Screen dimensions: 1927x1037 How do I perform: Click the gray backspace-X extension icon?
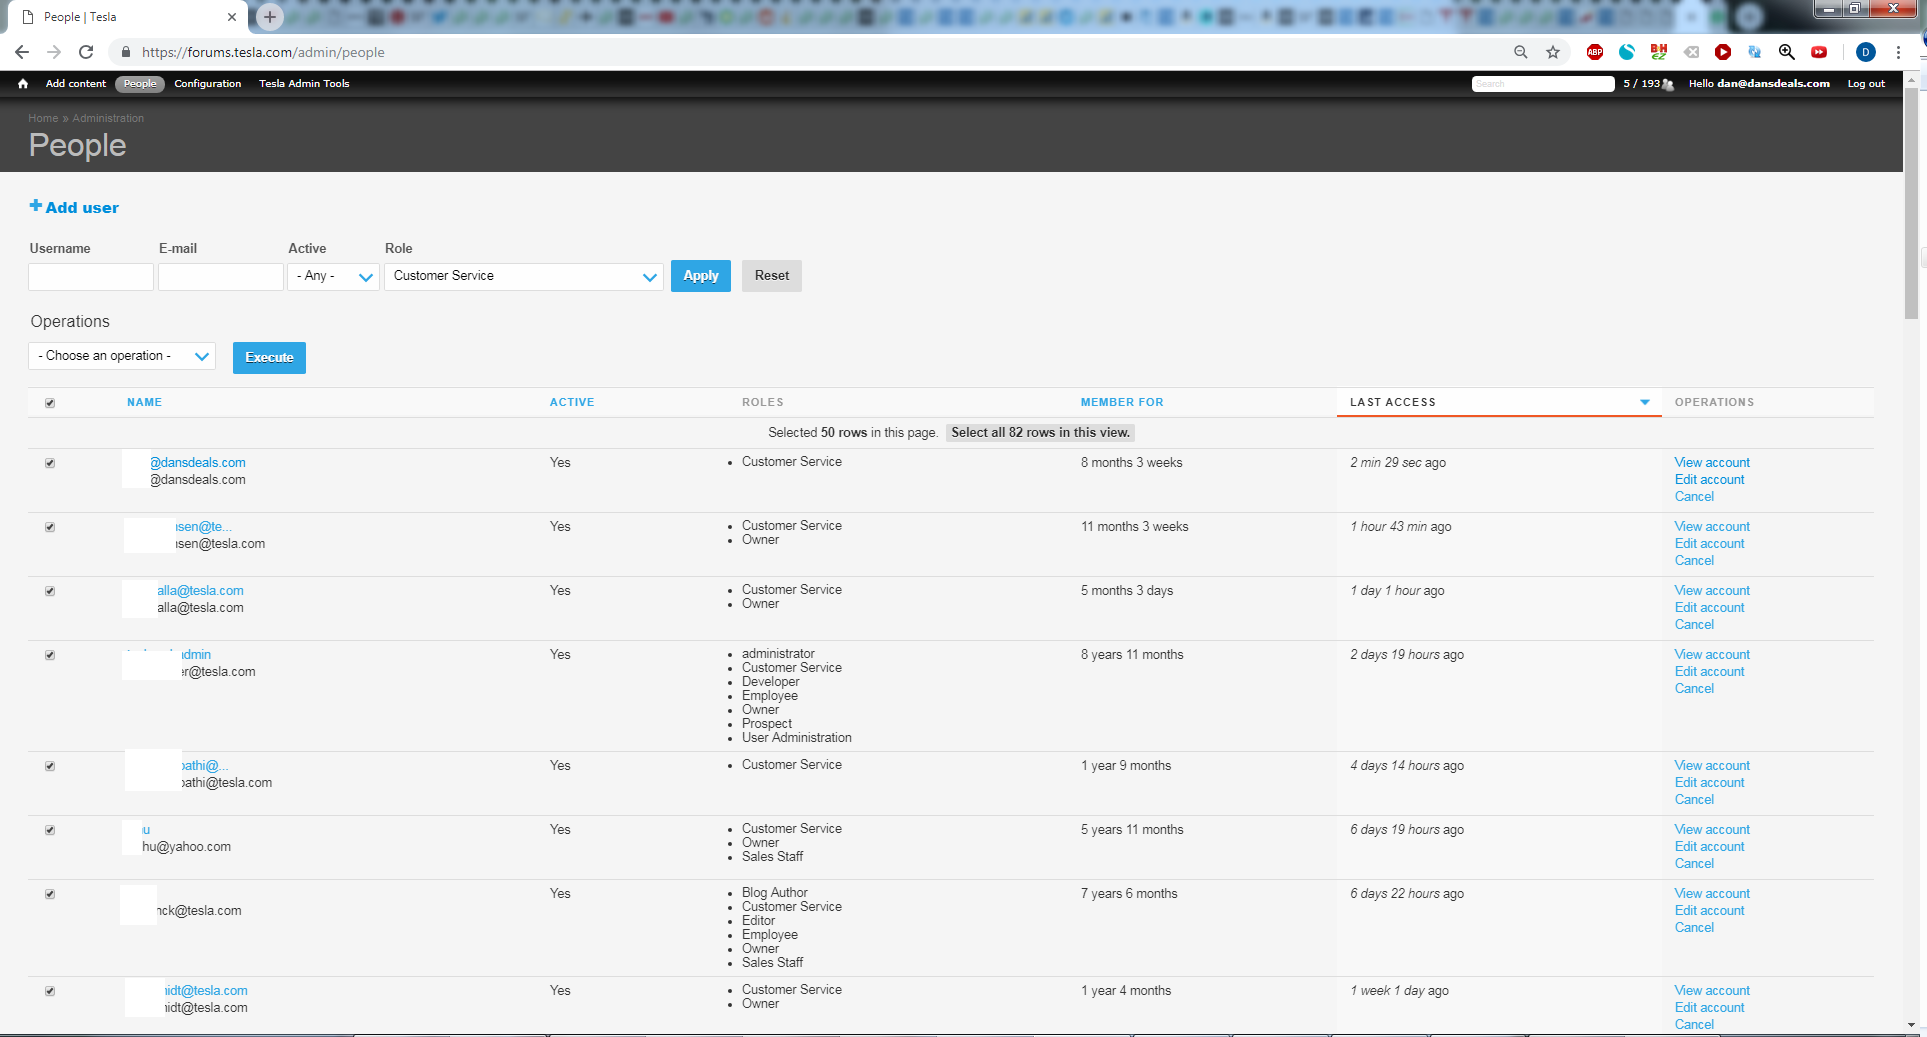coord(1691,52)
